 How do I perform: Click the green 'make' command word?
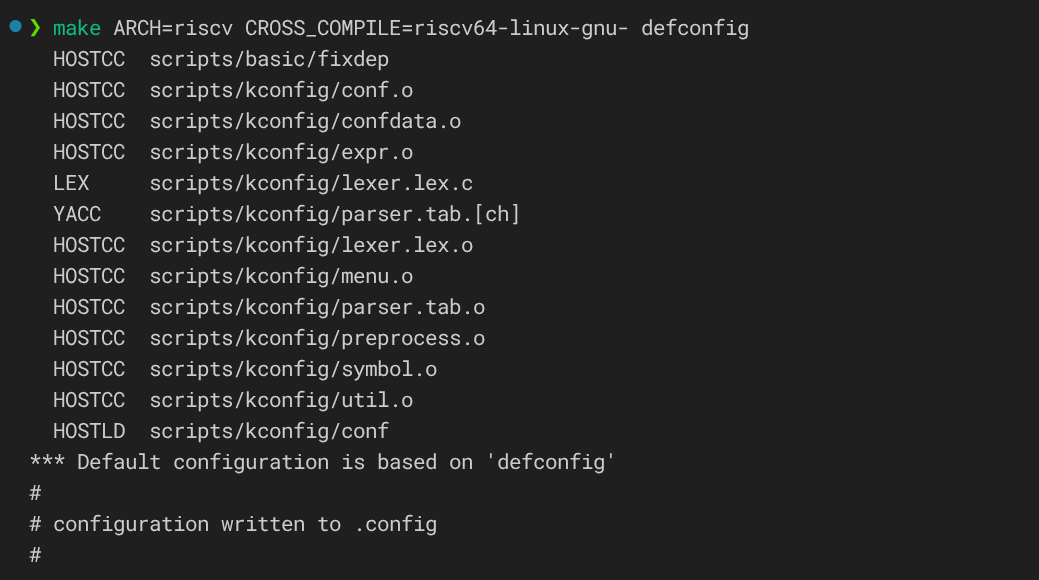pos(77,28)
